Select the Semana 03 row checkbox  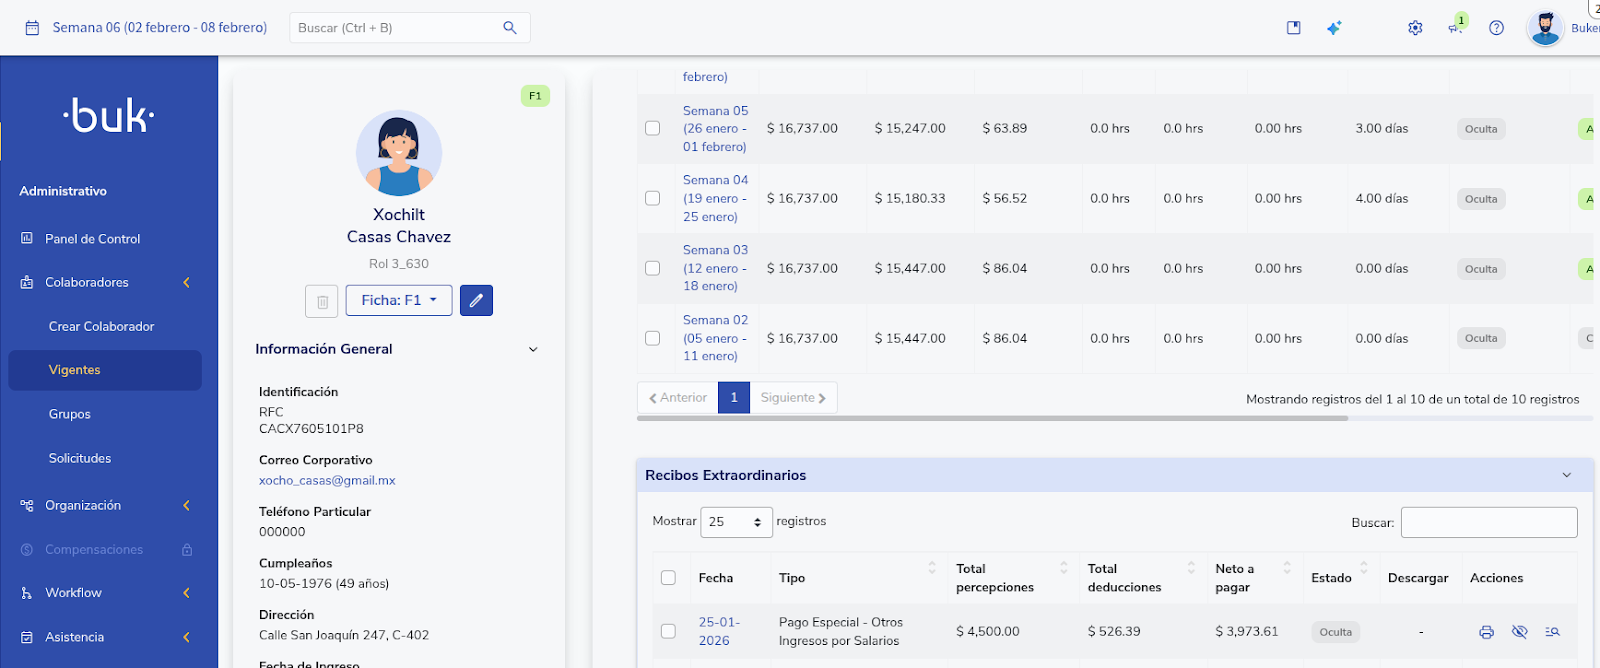point(653,268)
